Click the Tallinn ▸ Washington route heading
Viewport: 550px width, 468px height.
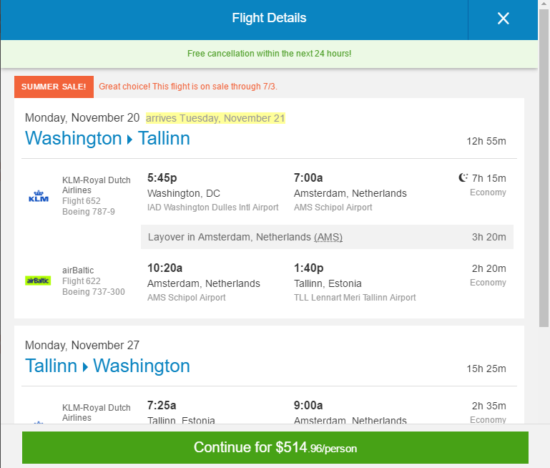[x=107, y=366]
